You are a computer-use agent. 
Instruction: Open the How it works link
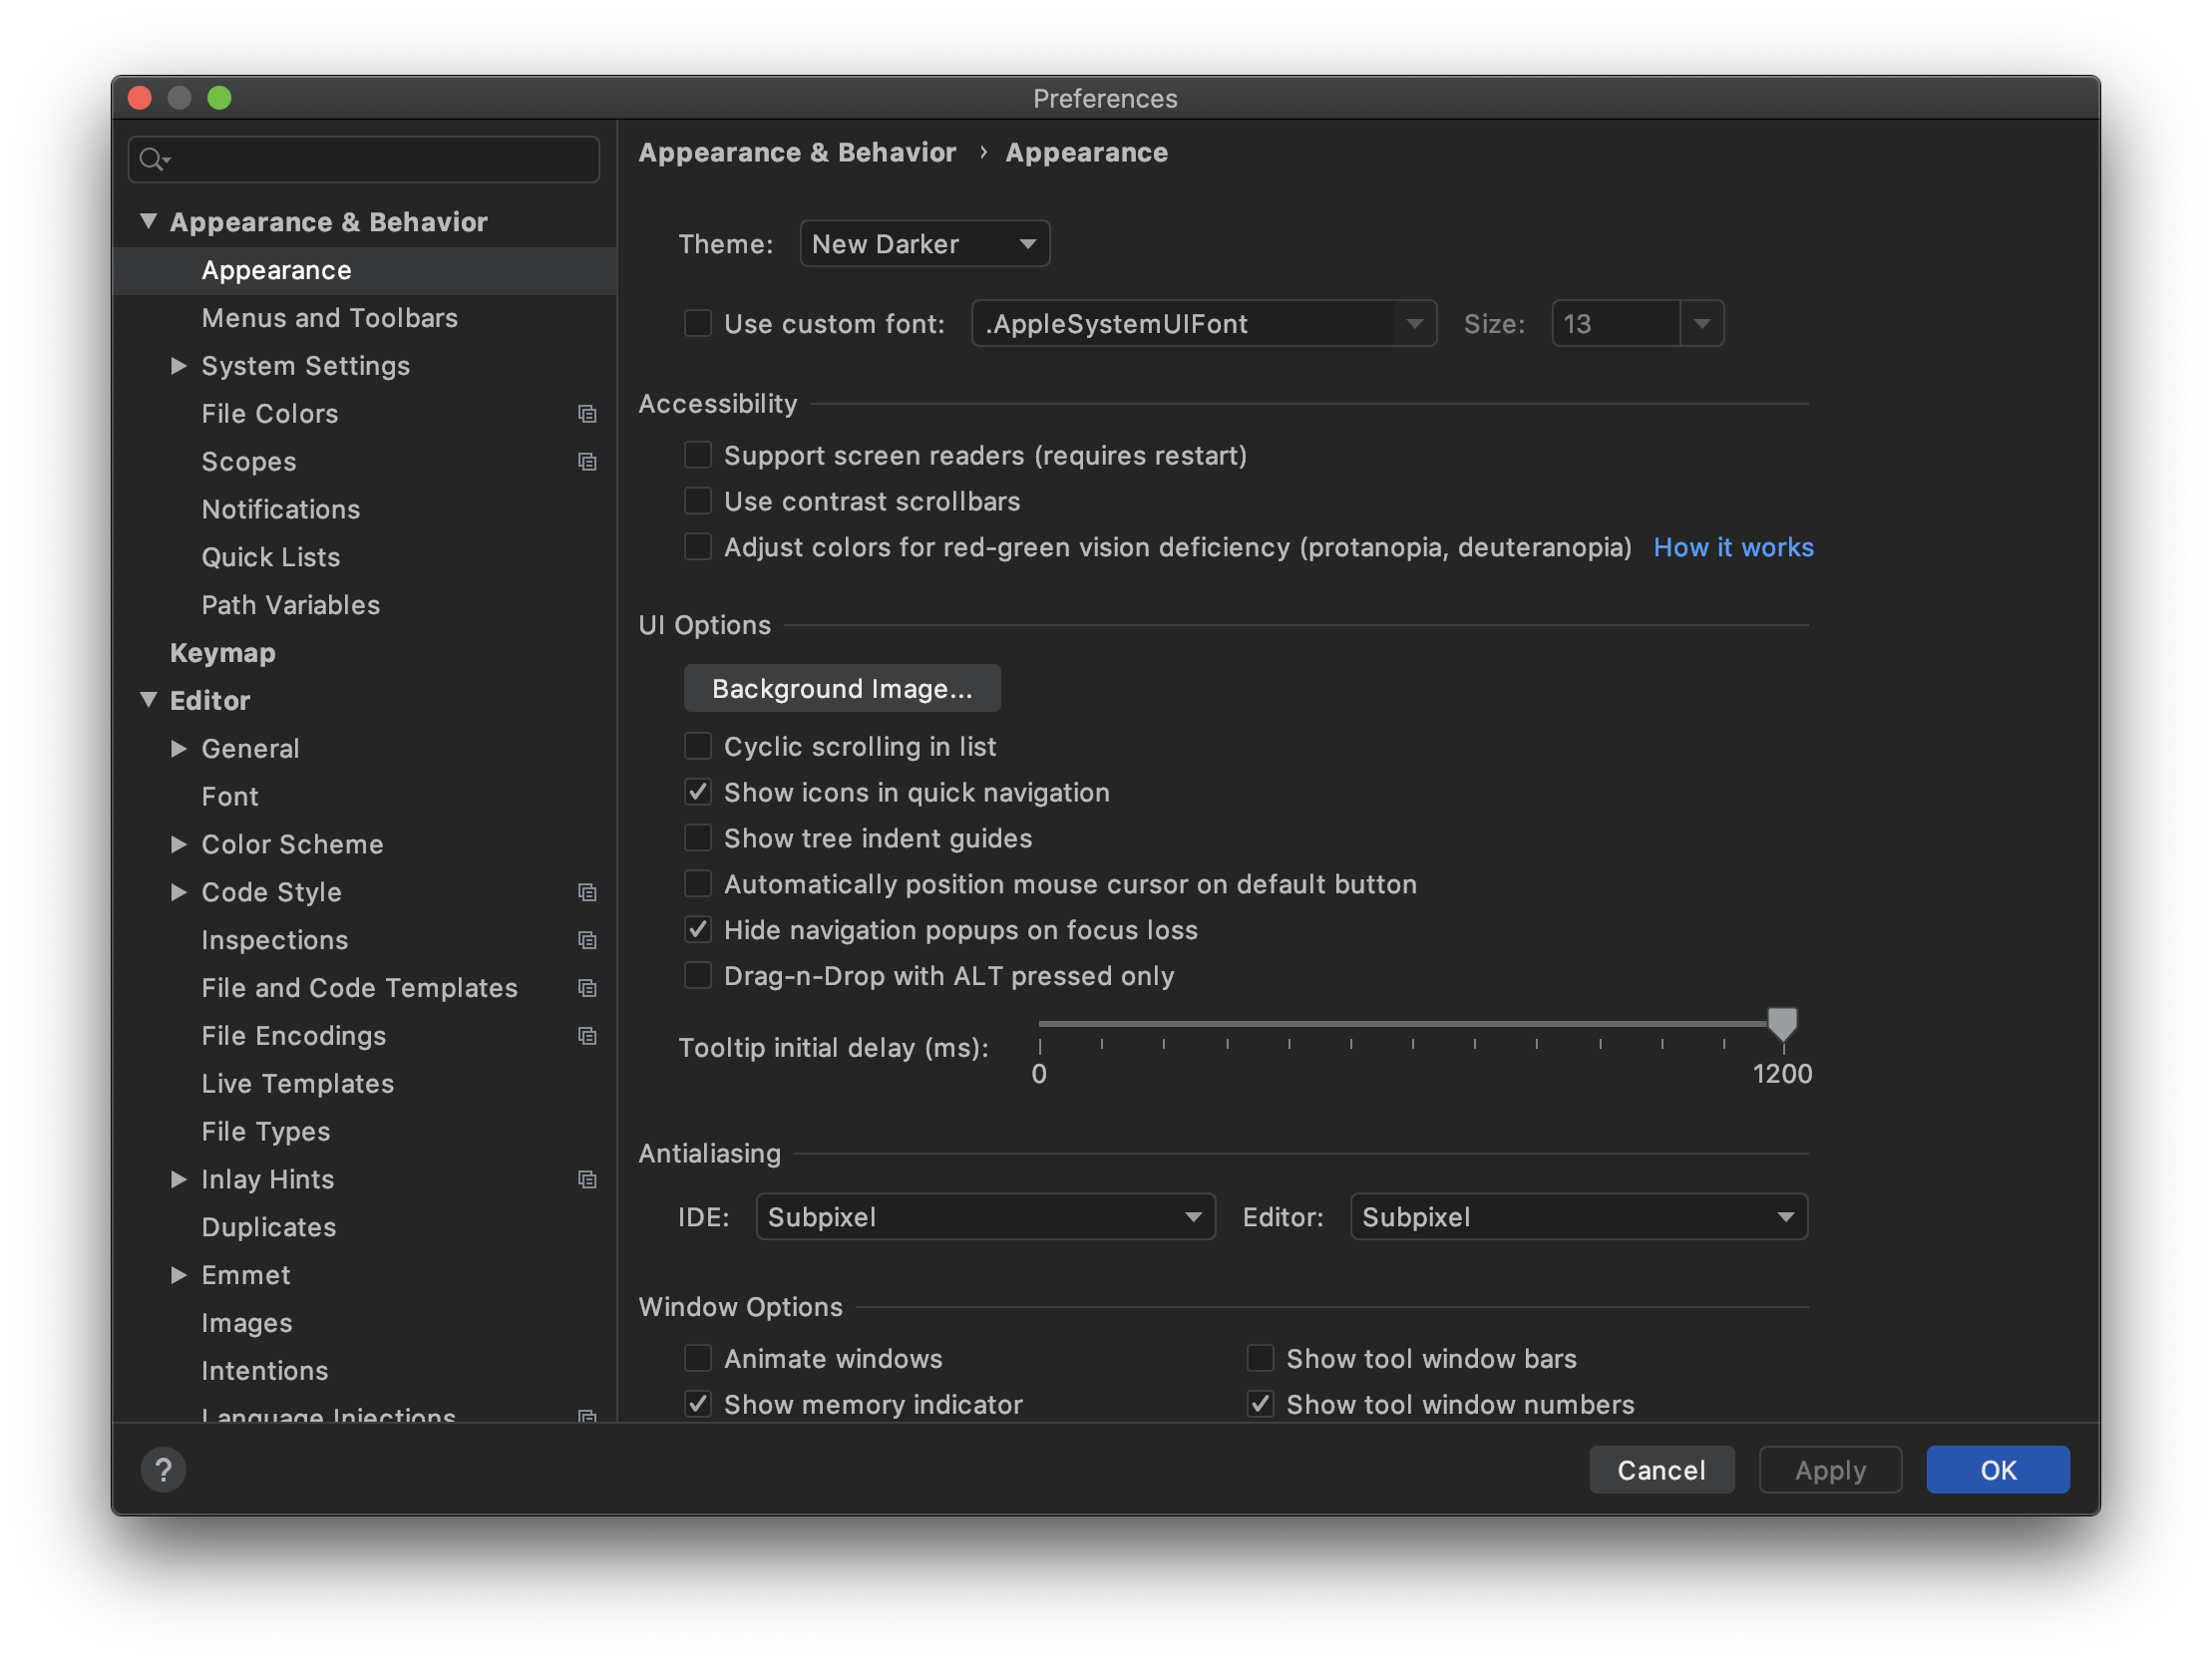point(1732,547)
